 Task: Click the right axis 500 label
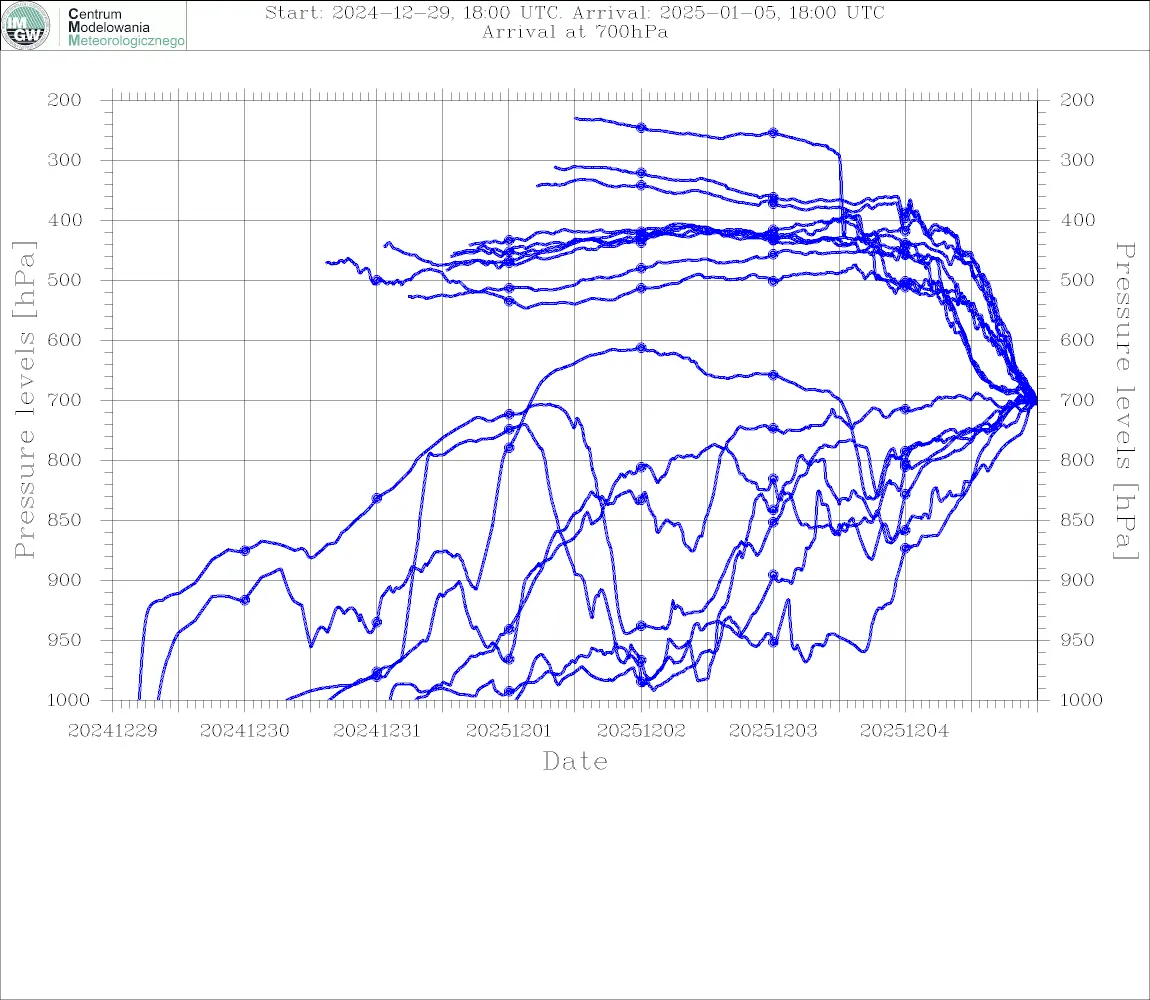click(x=1077, y=280)
